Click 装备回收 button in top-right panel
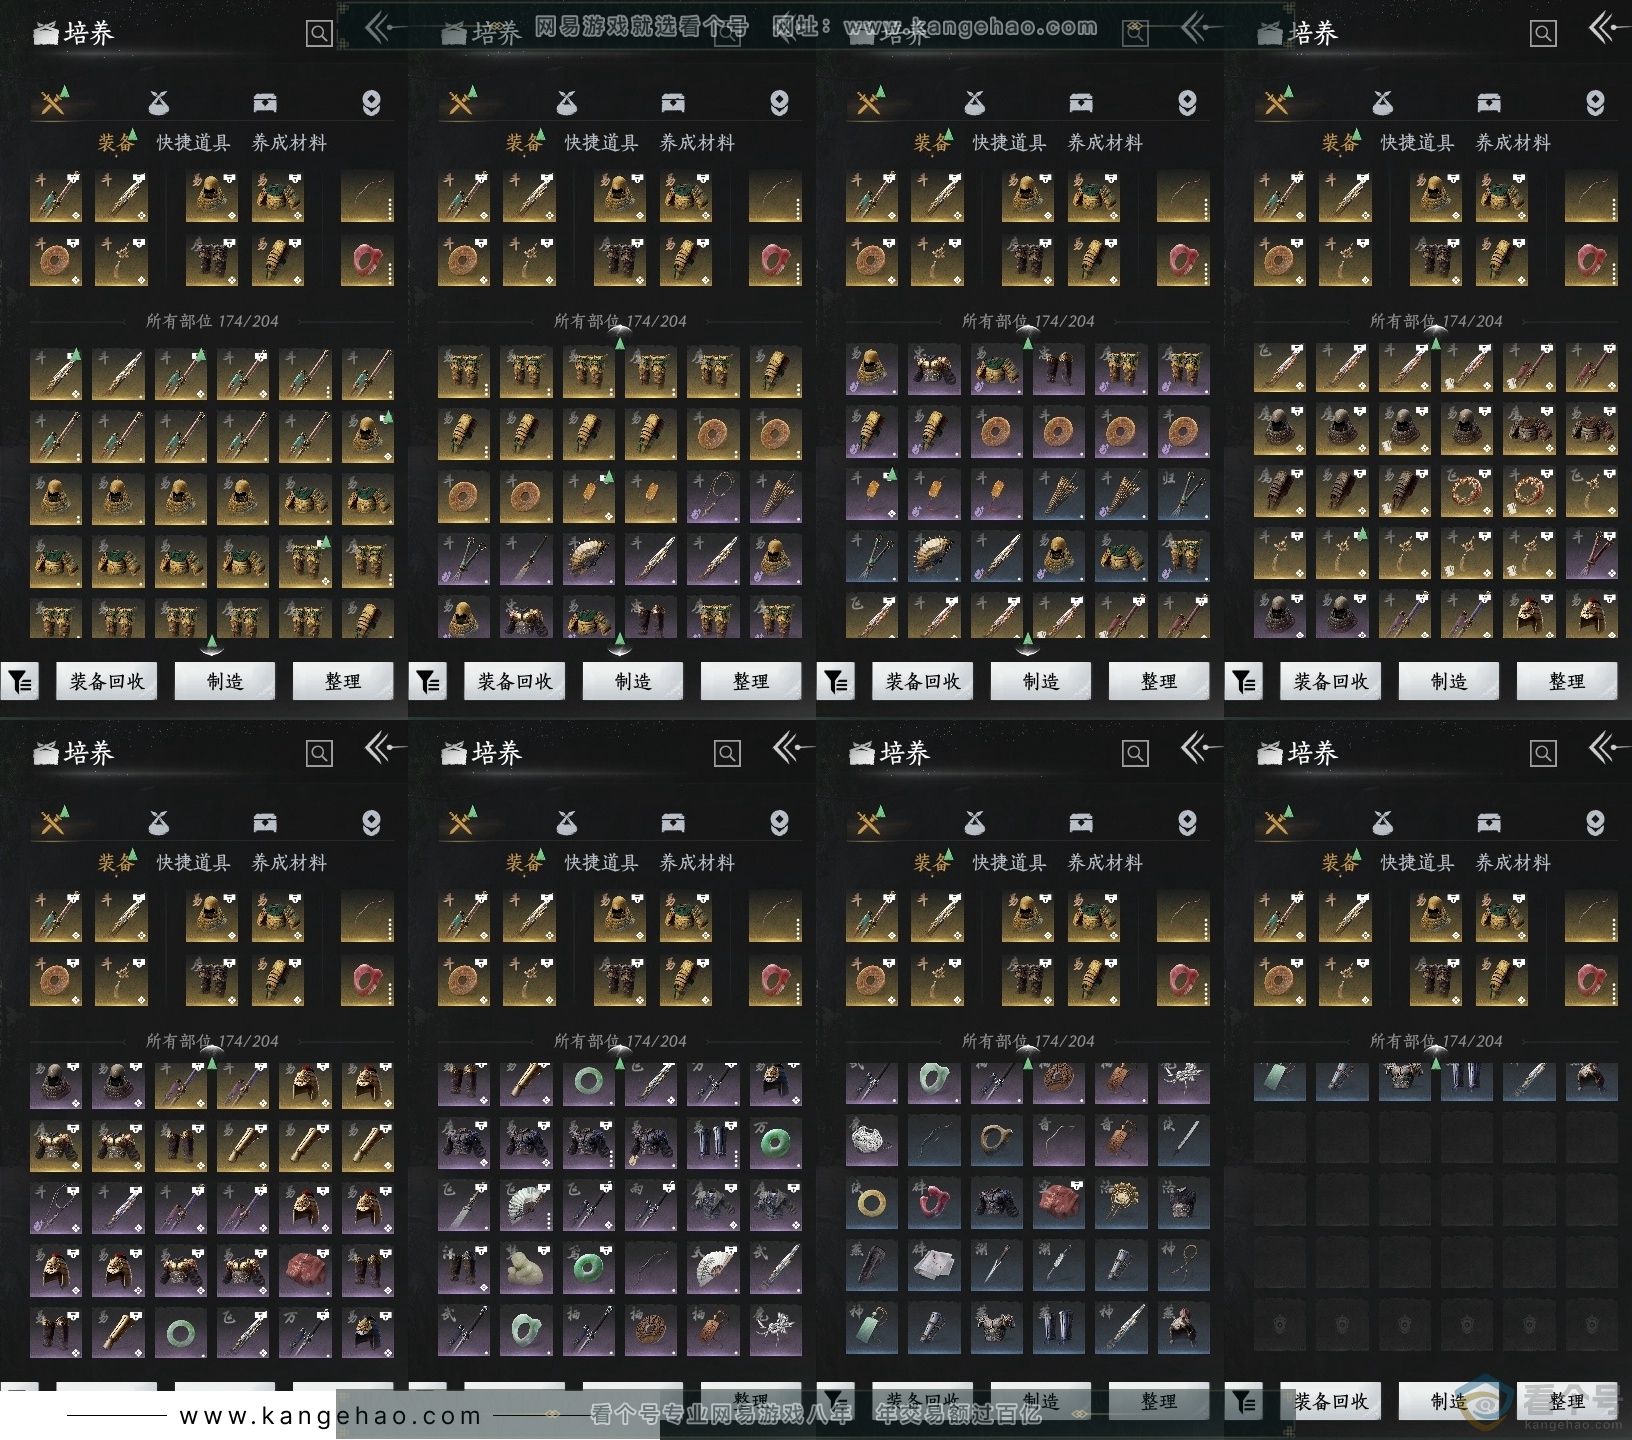1632x1440 pixels. (x=1331, y=681)
